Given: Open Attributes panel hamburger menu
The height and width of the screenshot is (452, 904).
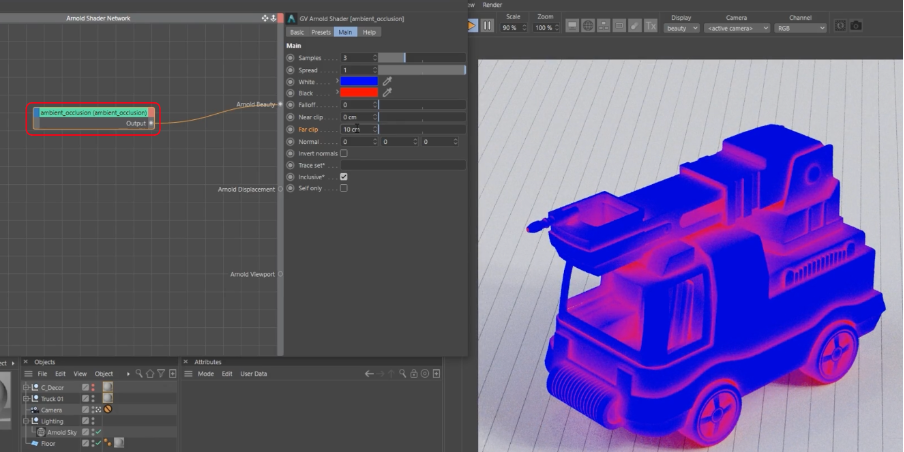Looking at the screenshot, I should pyautogui.click(x=188, y=374).
